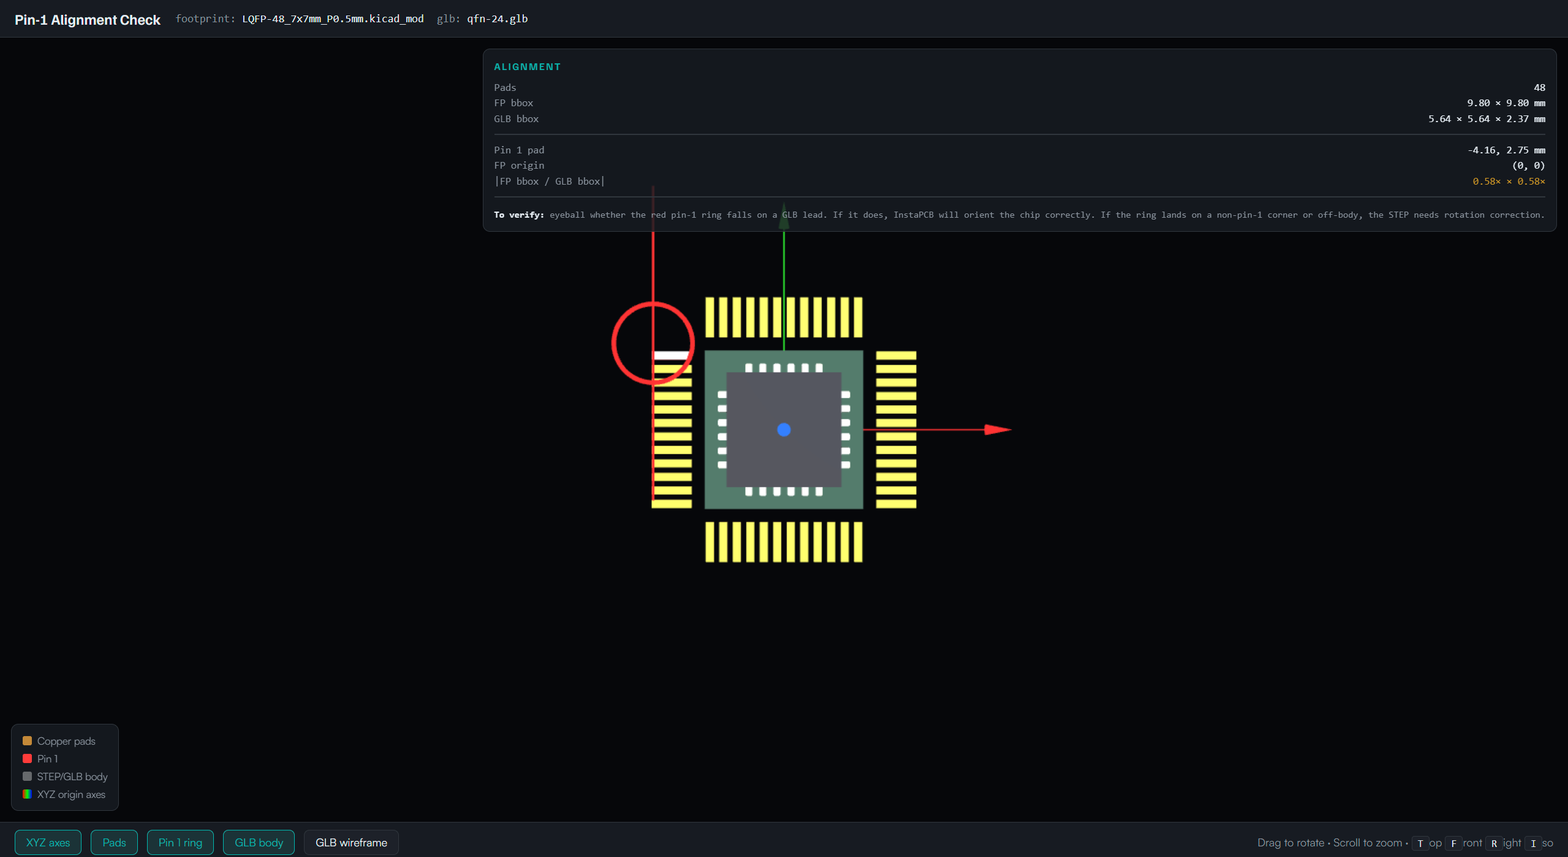Click the gray GLB chip body
1568x857 pixels.
click(x=784, y=429)
